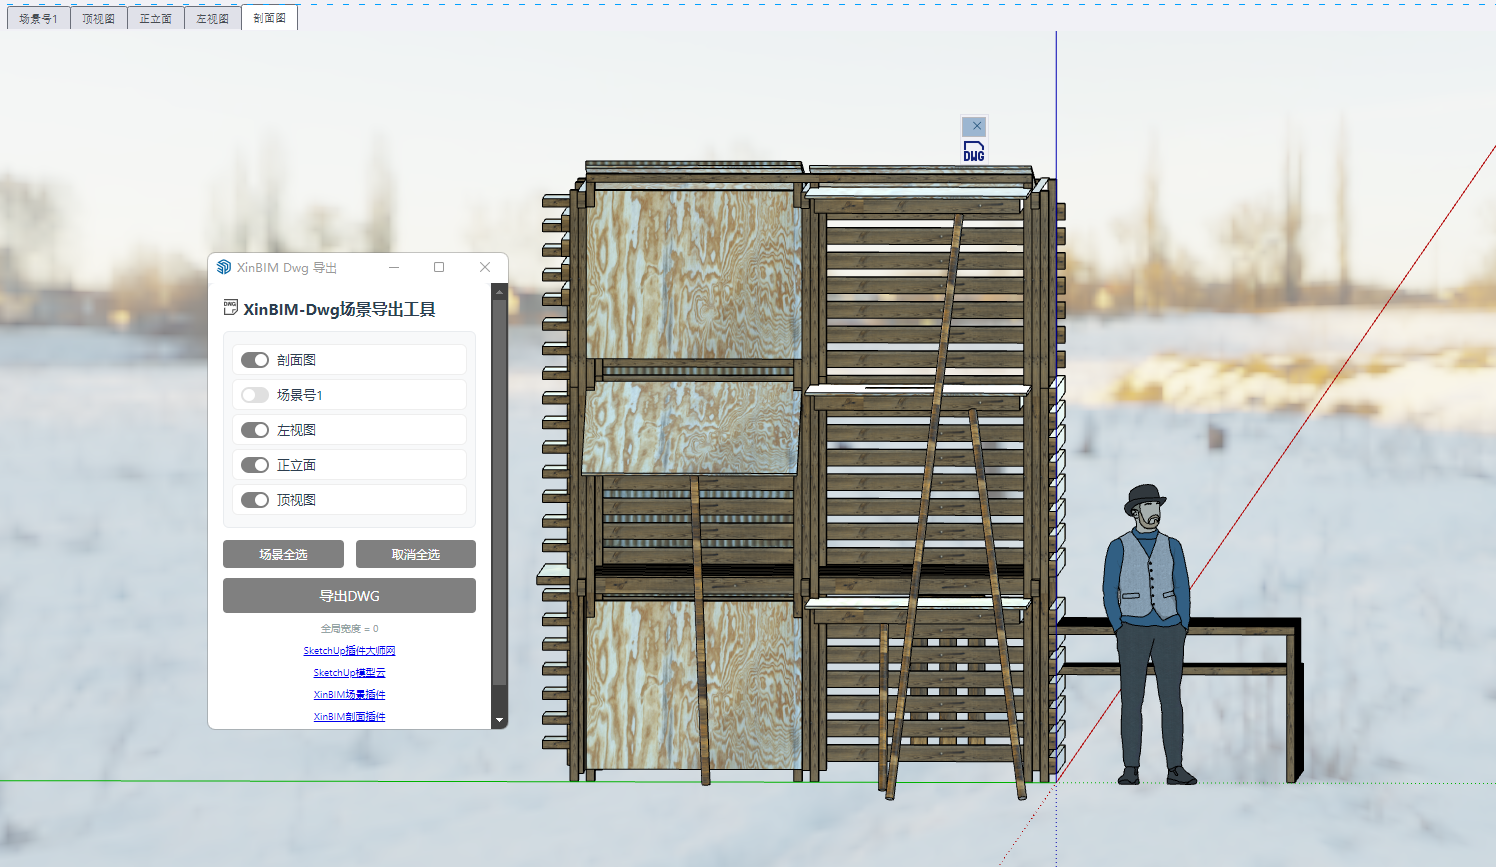Switch off the 正立面 export toggle
The width and height of the screenshot is (1496, 867).
point(255,465)
